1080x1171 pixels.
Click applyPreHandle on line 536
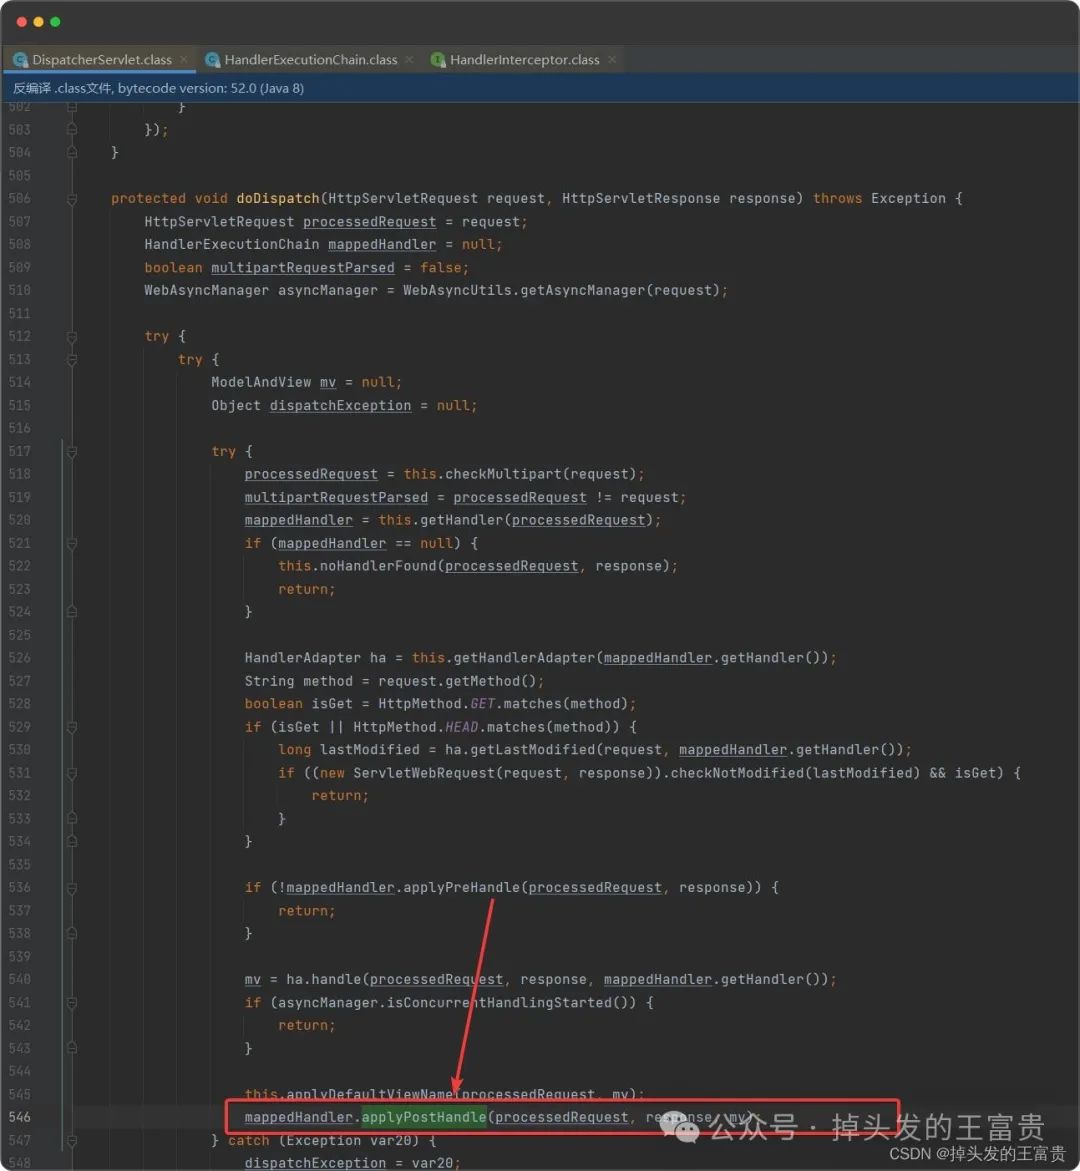point(461,887)
